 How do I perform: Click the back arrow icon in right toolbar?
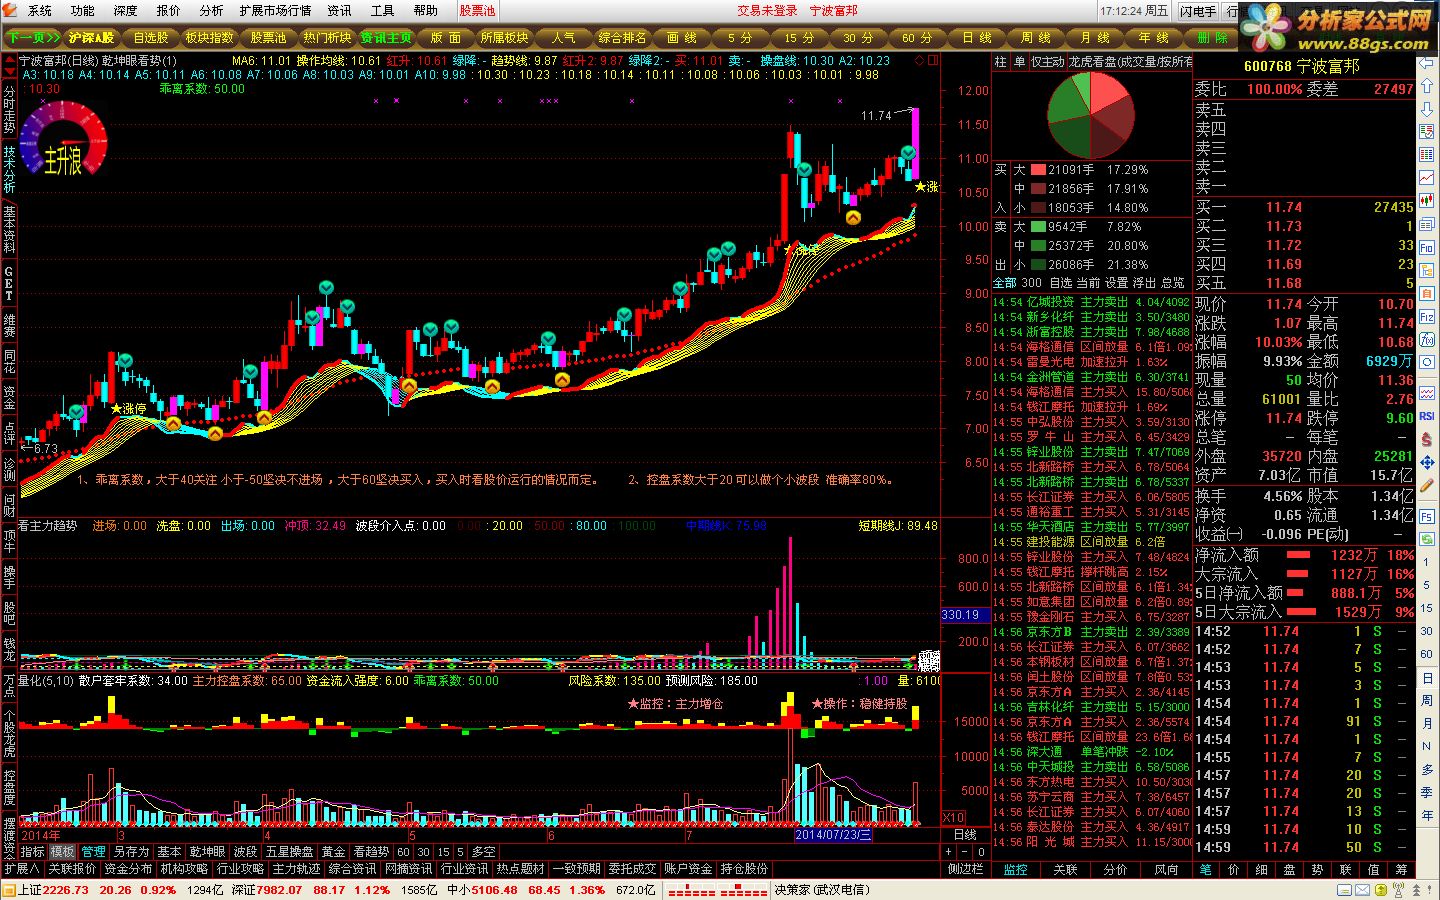point(1427,62)
